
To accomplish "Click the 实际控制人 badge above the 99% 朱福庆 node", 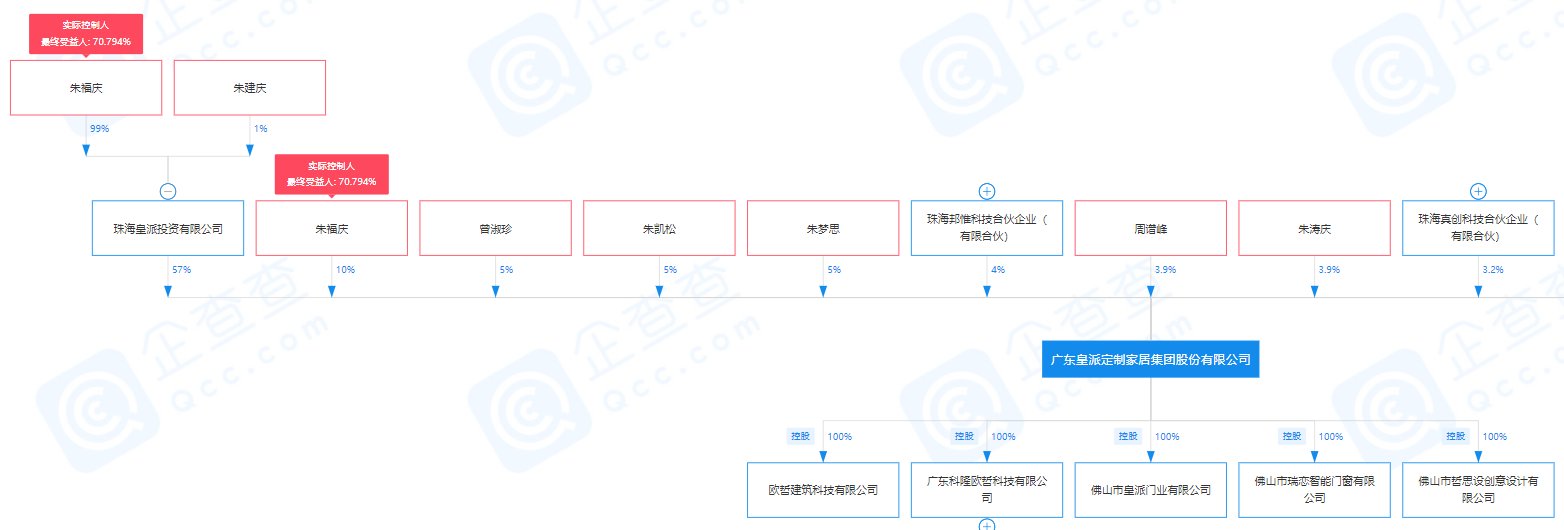I will click(x=86, y=33).
